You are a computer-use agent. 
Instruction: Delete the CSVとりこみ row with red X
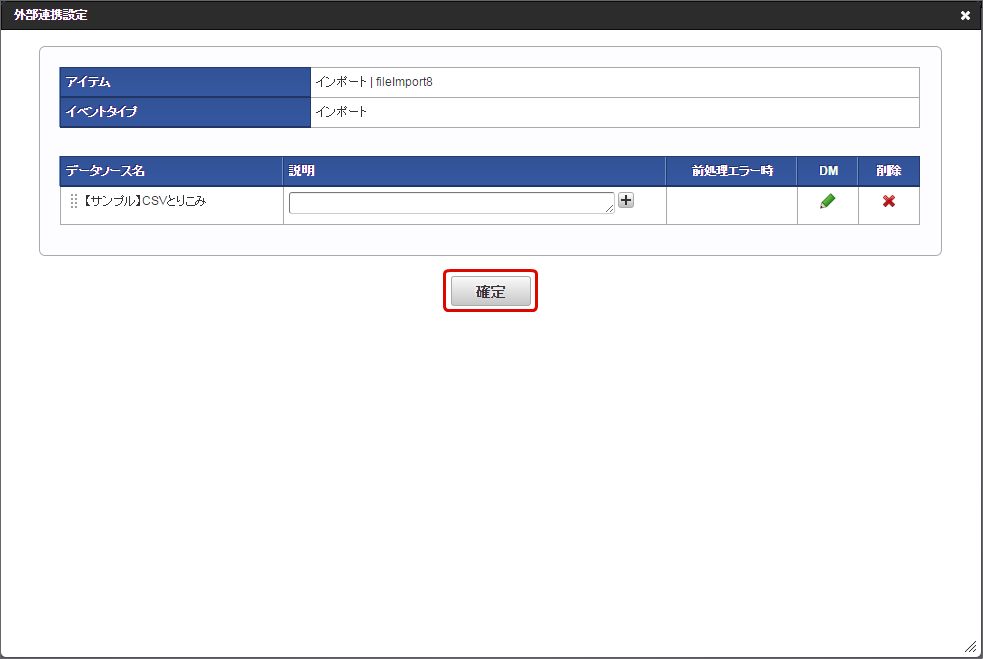click(888, 201)
